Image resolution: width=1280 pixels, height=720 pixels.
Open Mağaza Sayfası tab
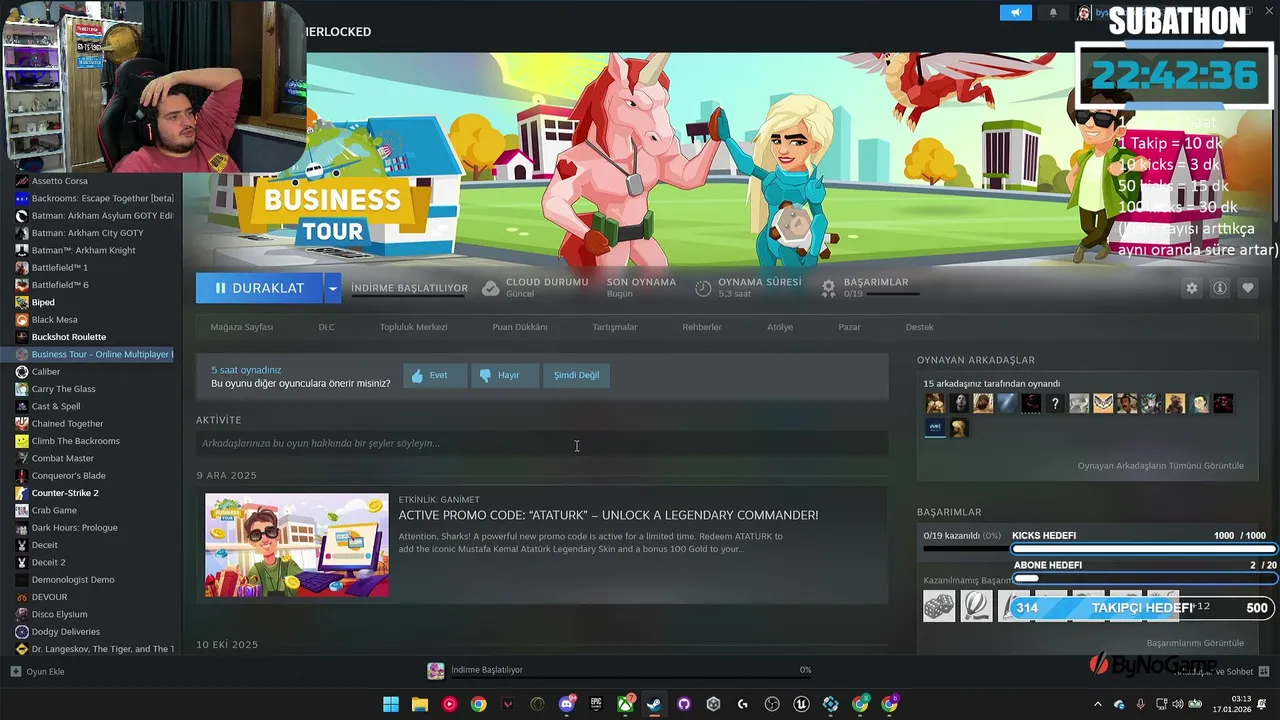pos(241,327)
